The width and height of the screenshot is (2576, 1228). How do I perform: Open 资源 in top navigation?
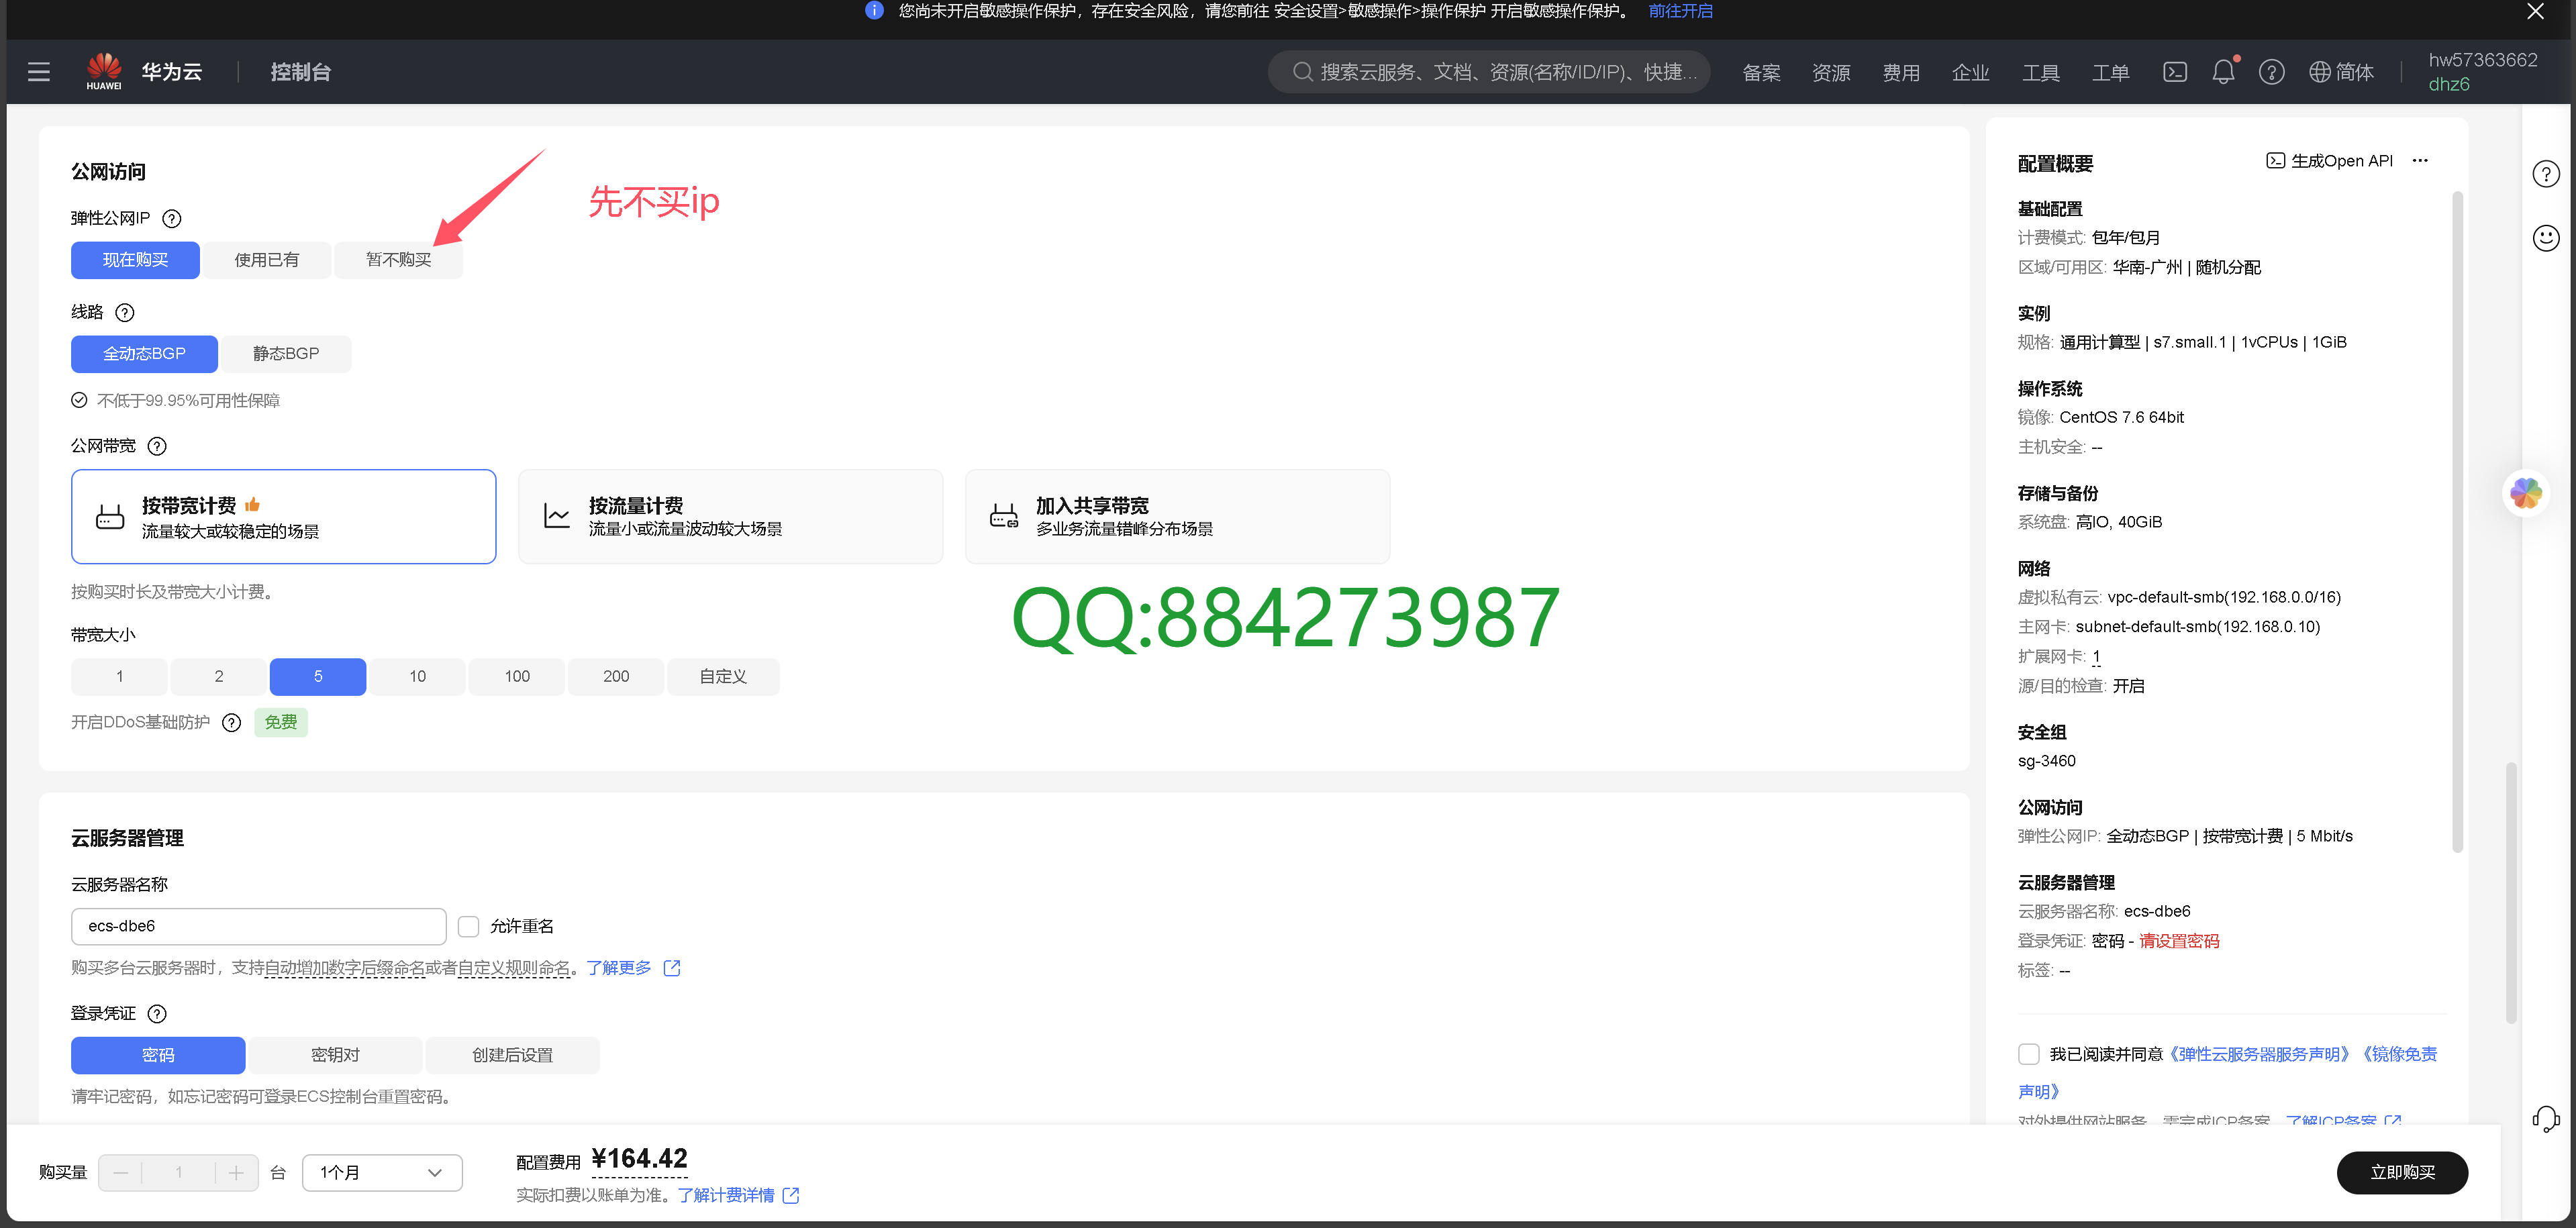(x=1831, y=73)
